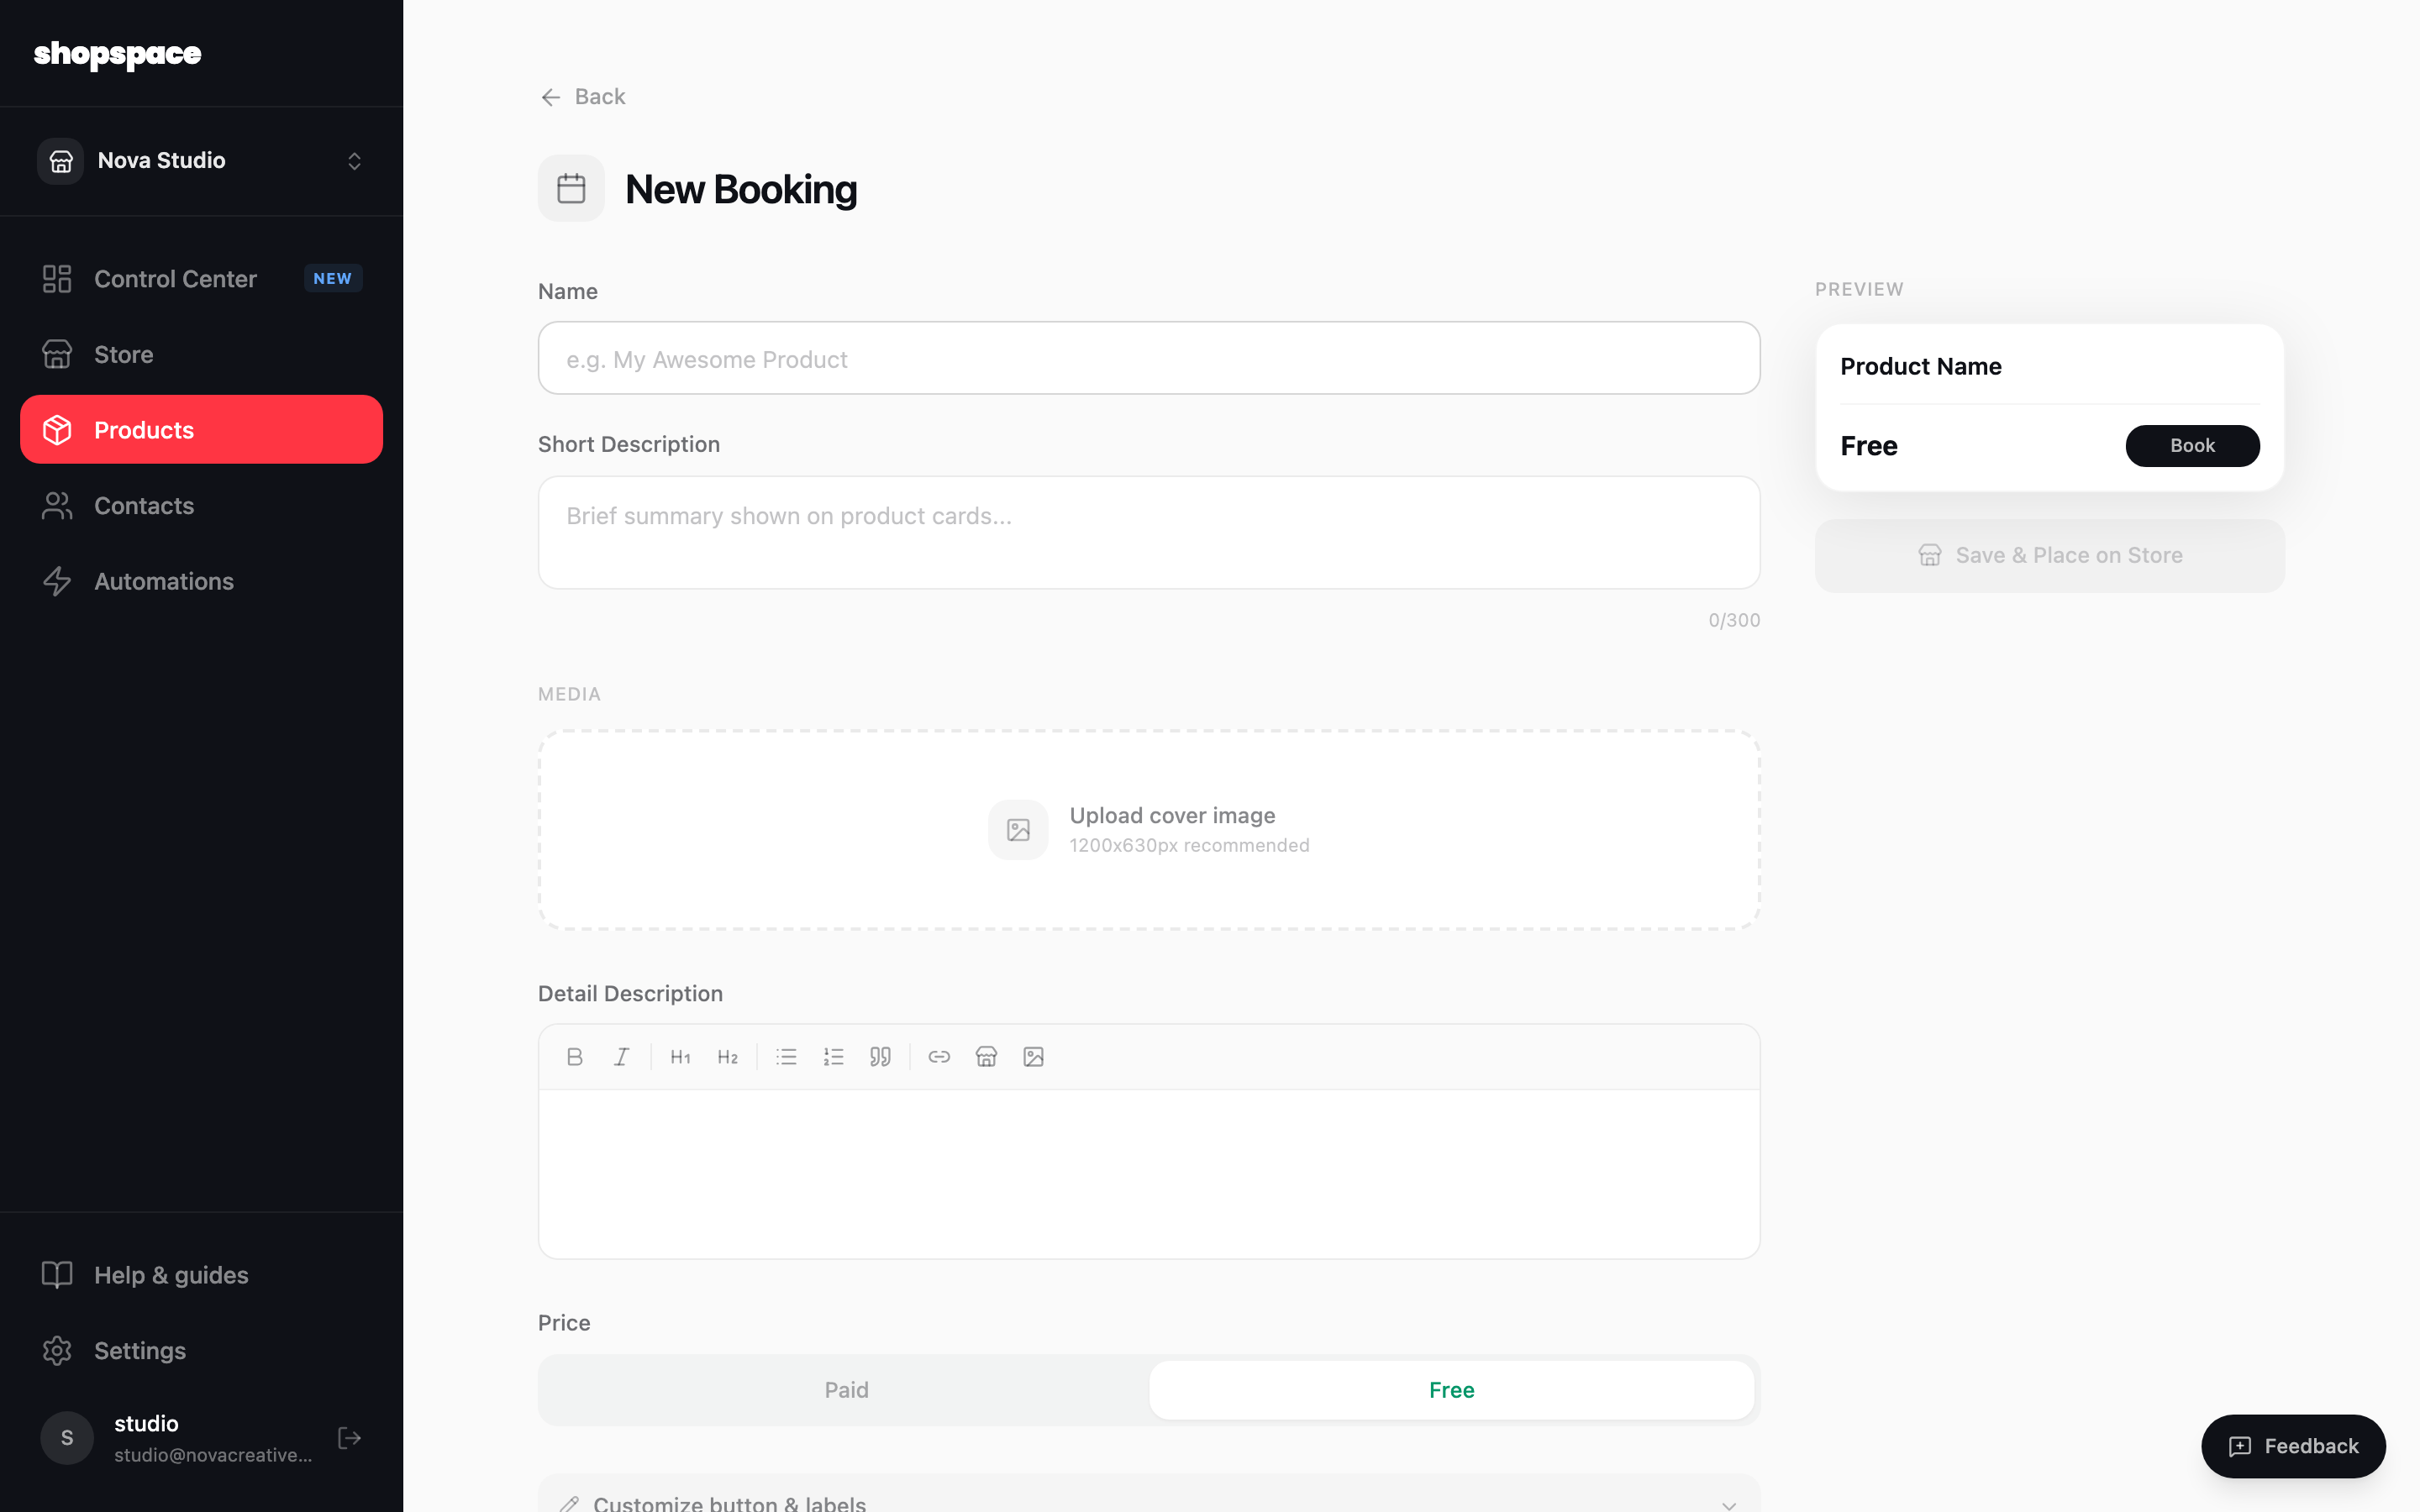Insert a blockquote
The image size is (2420, 1512).
pos(880,1057)
